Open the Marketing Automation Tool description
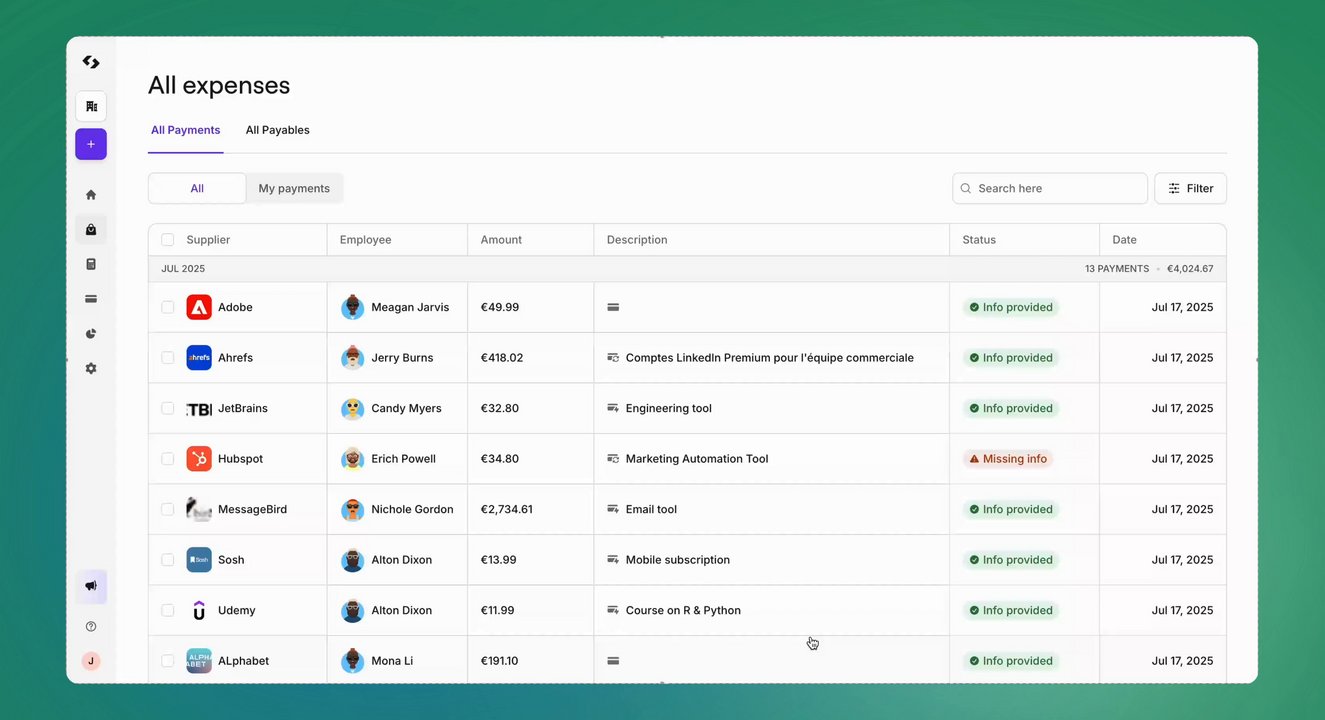Screen dimensions: 1325x720 coord(697,459)
